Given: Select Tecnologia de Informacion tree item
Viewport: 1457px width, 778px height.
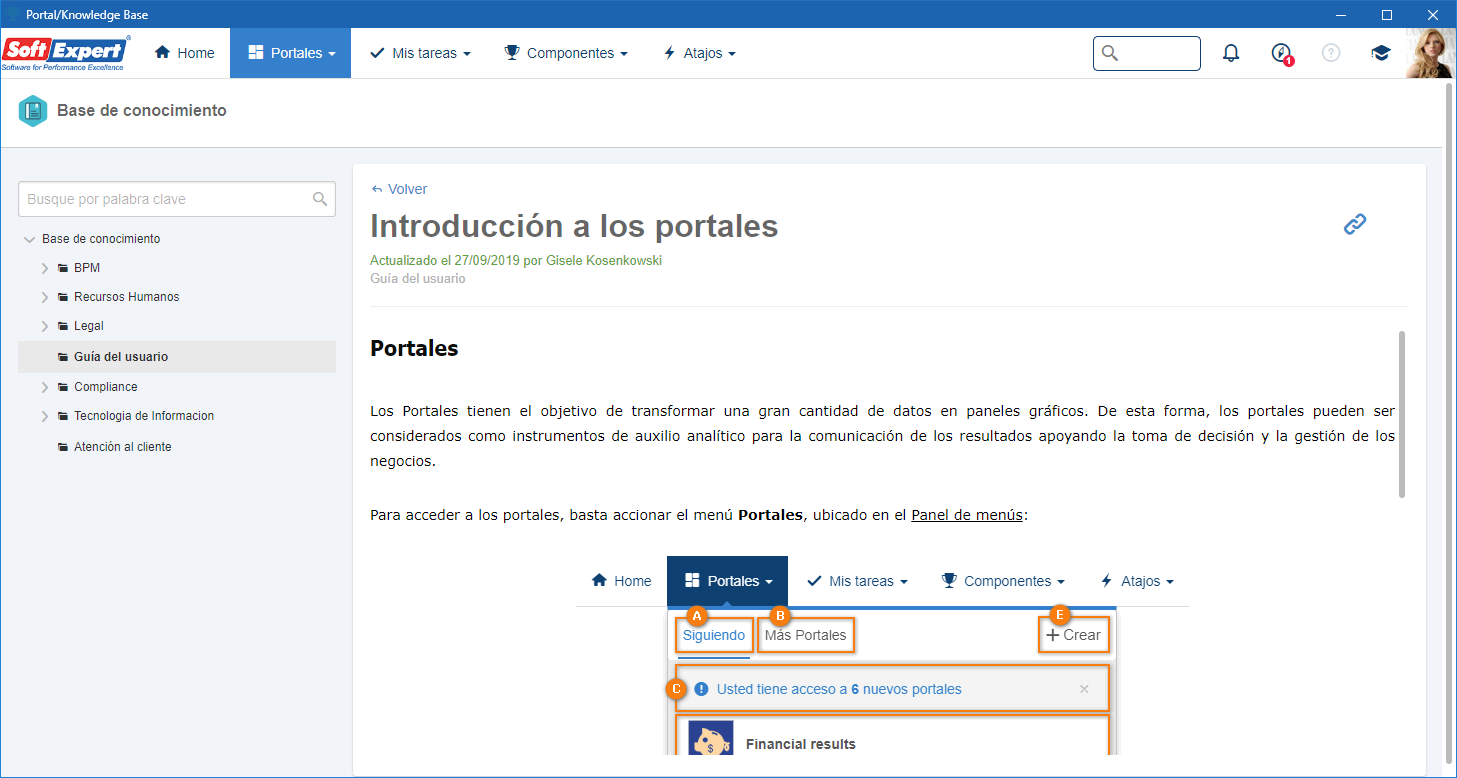Looking at the screenshot, I should tap(144, 416).
